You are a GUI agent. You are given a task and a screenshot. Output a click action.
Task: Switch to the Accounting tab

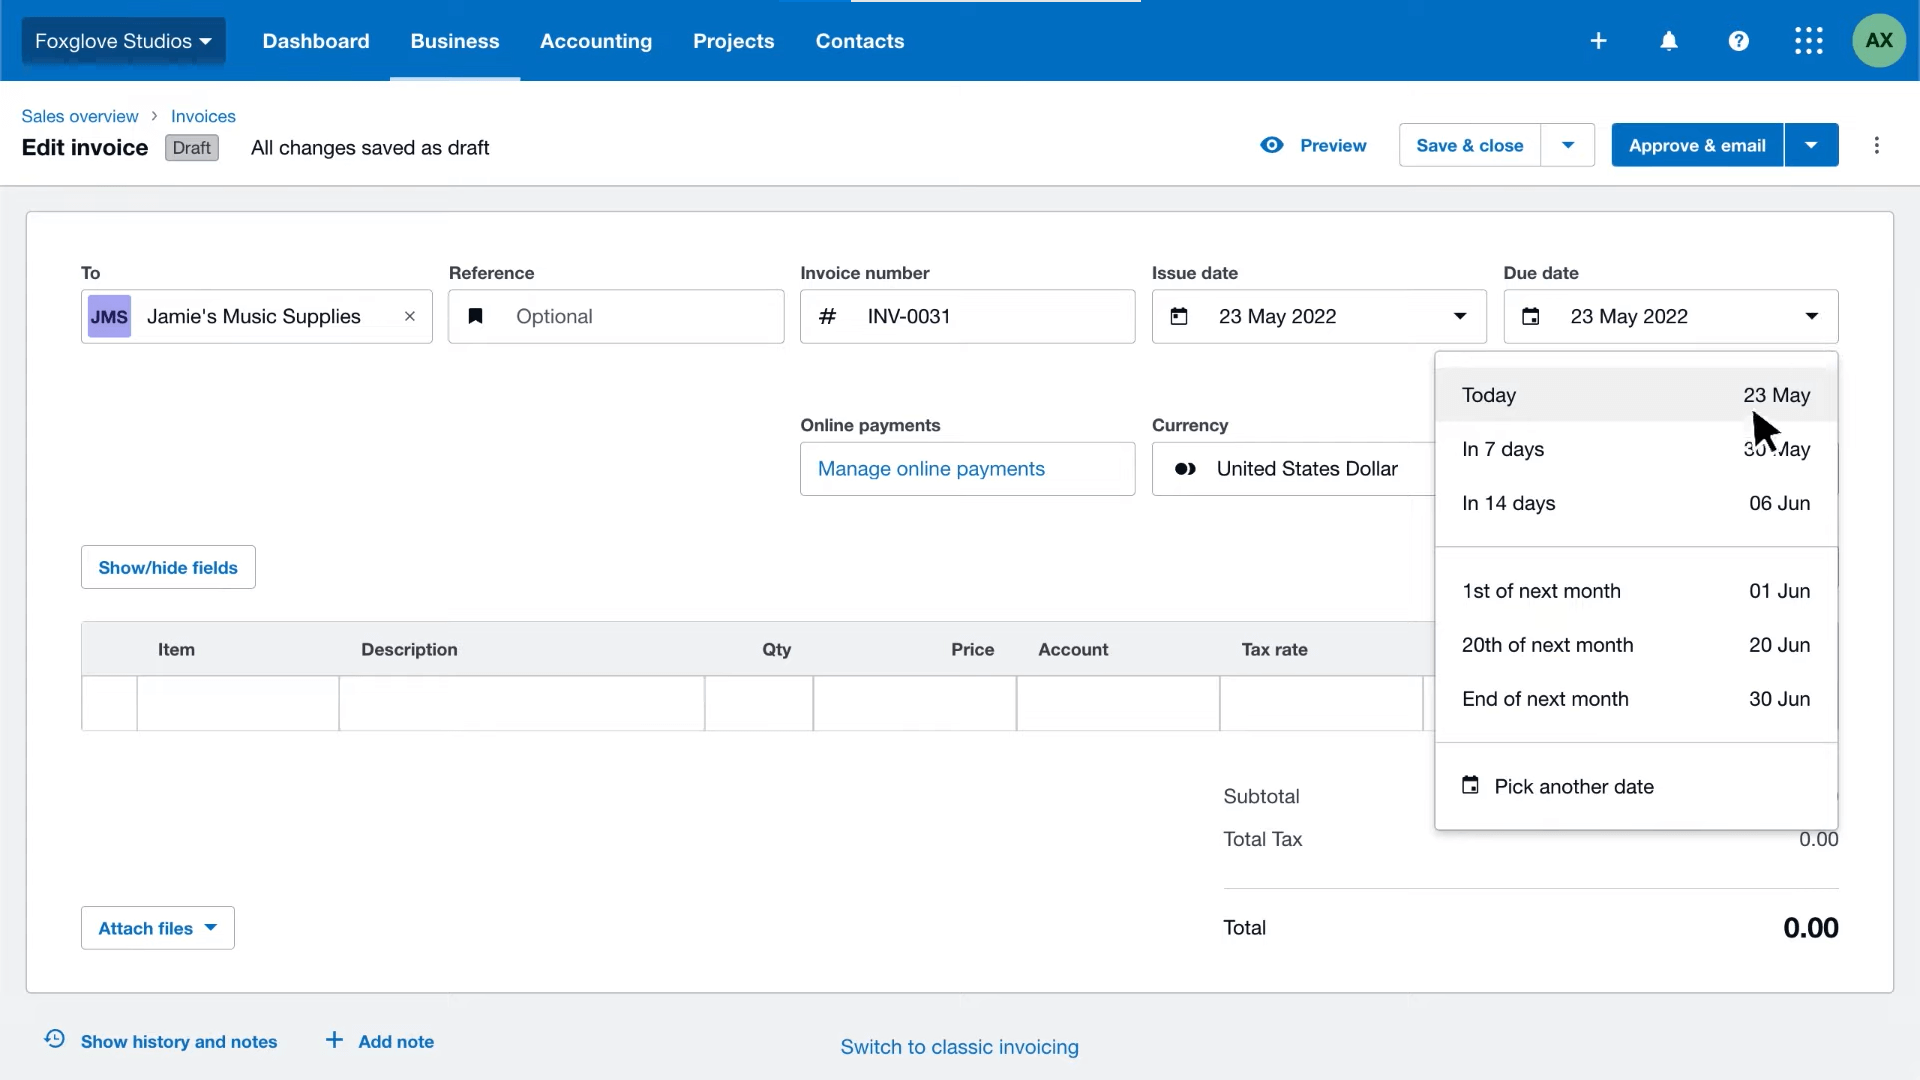(x=596, y=41)
